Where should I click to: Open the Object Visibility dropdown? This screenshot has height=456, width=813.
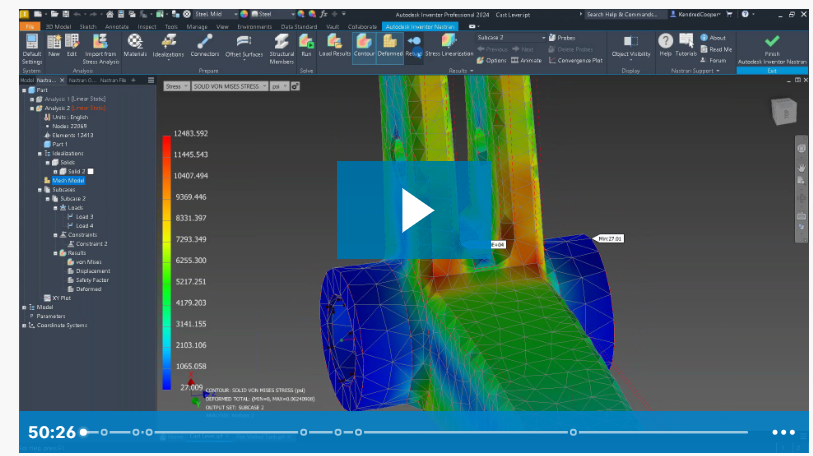pyautogui.click(x=630, y=48)
